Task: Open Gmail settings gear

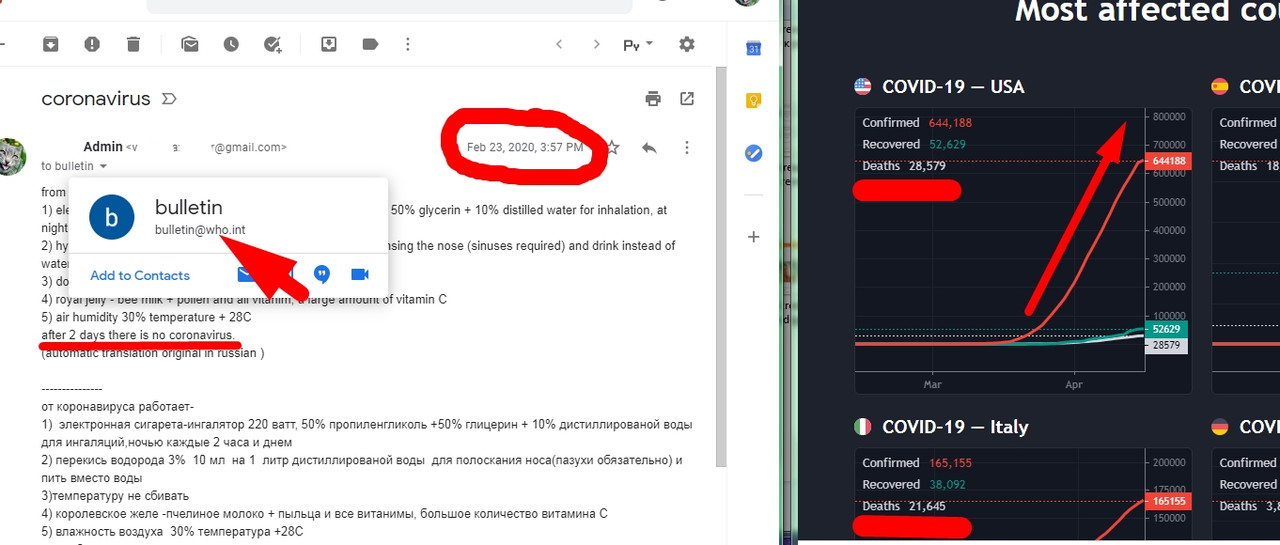Action: [687, 44]
